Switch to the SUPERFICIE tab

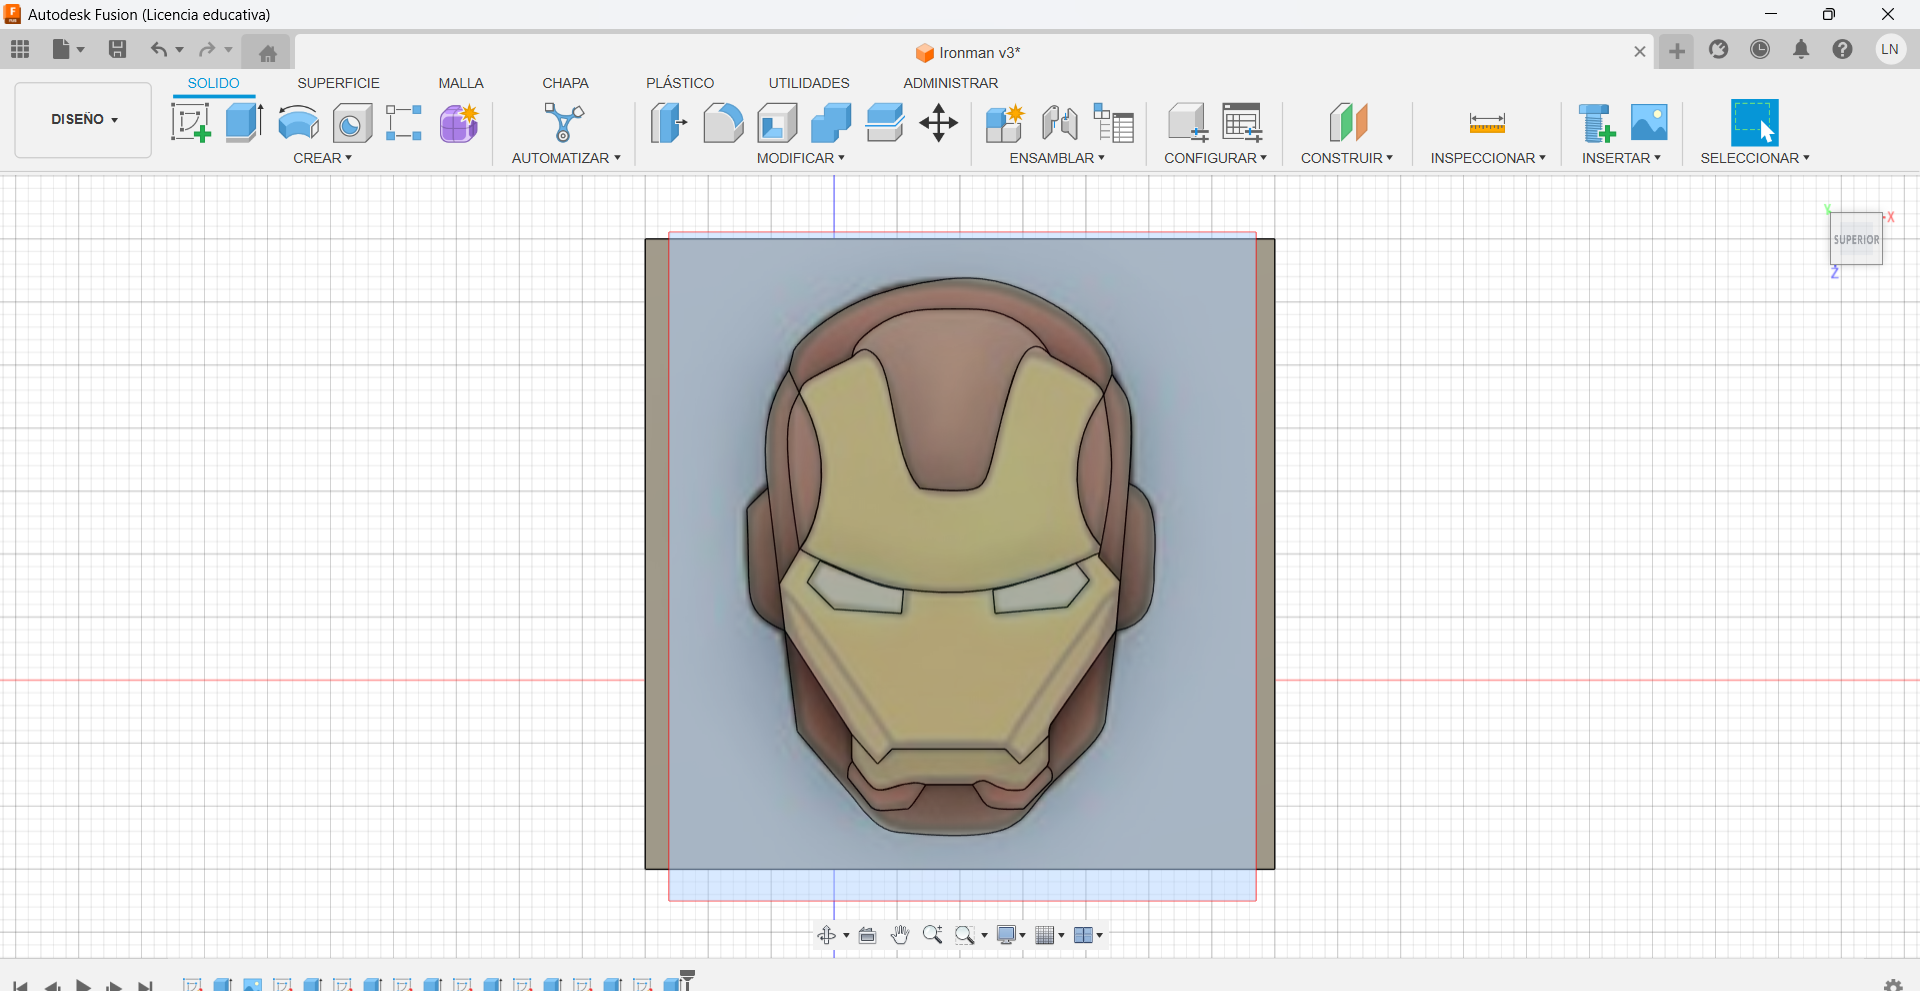(x=338, y=83)
